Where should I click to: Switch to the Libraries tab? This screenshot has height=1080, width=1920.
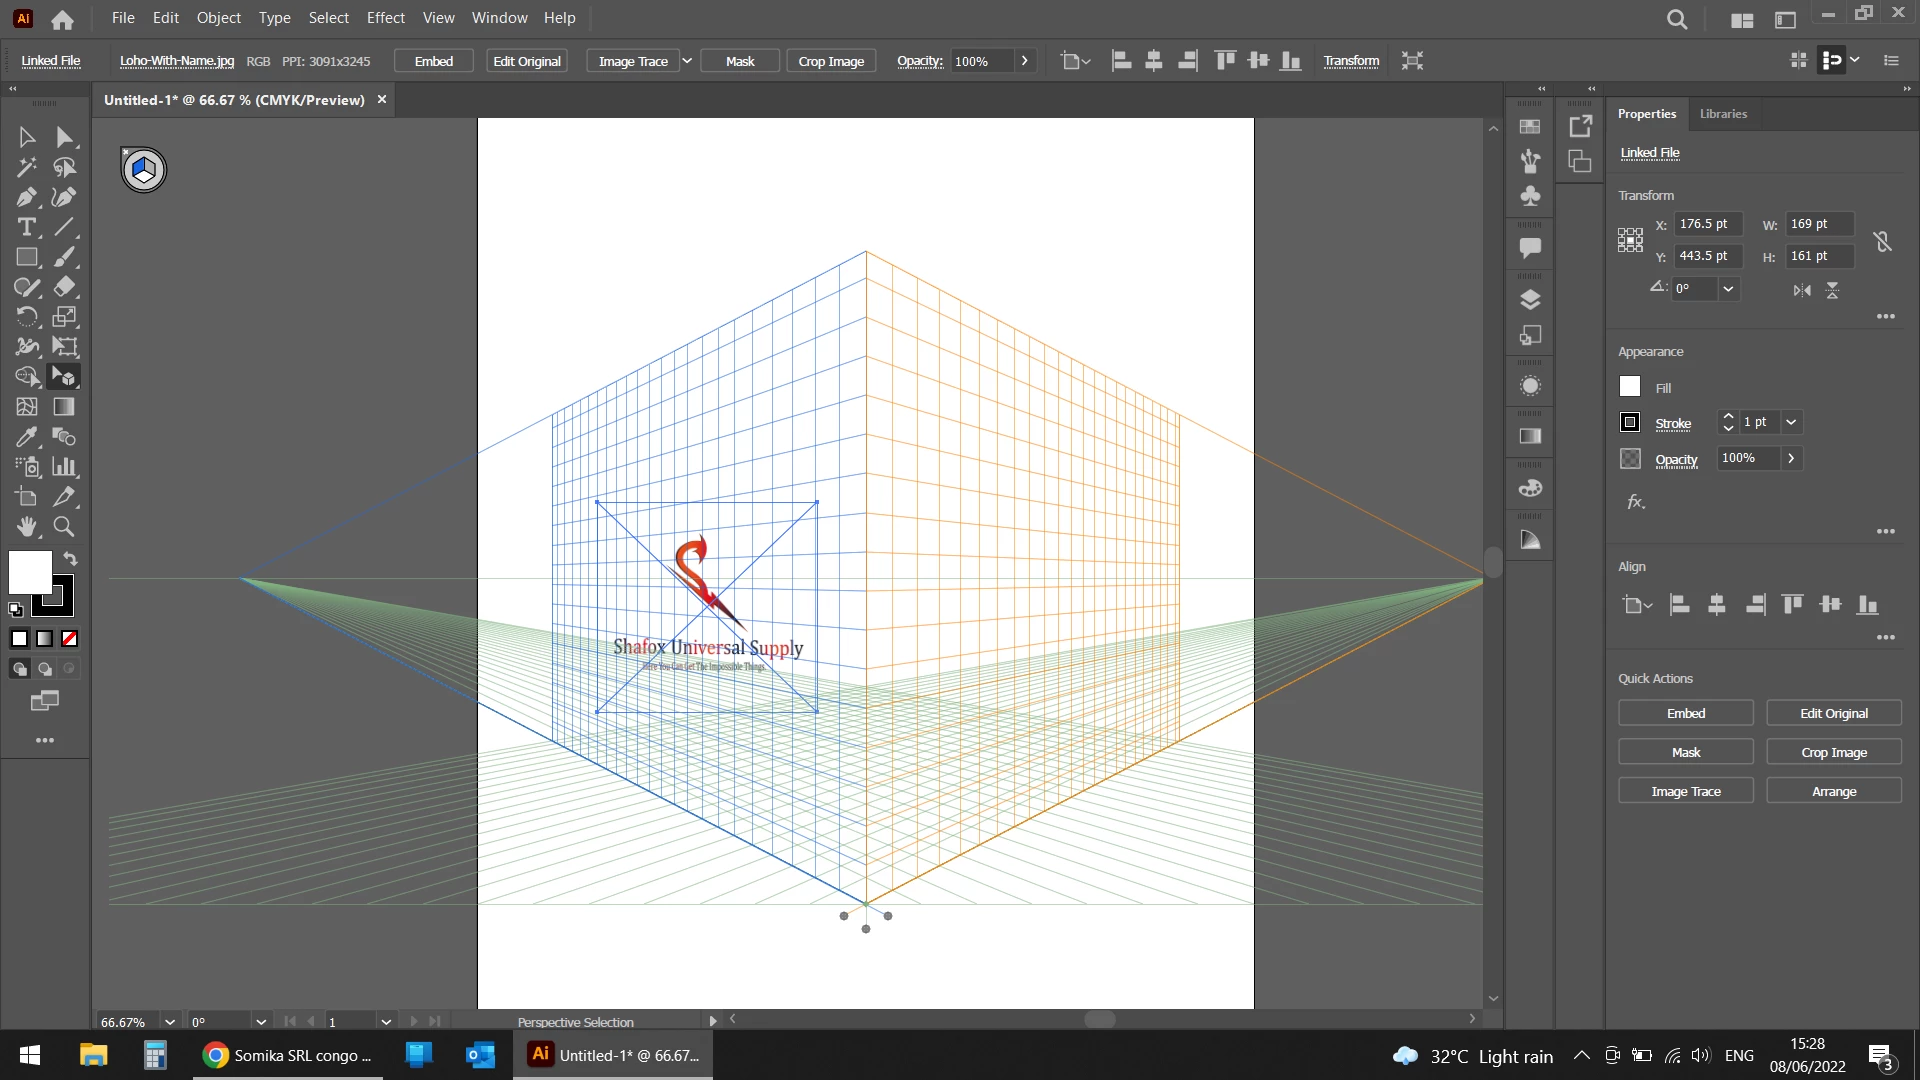(1723, 114)
